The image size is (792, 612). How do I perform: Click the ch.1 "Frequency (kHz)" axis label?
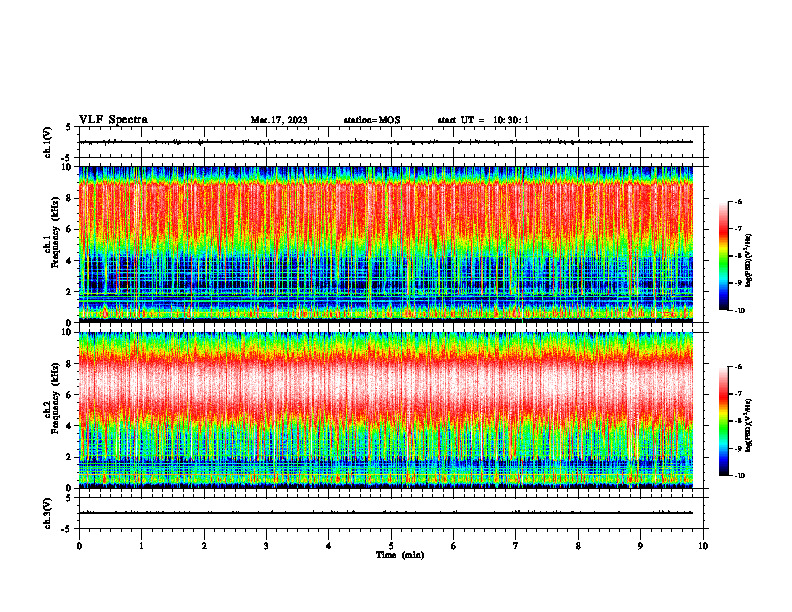pyautogui.click(x=54, y=232)
